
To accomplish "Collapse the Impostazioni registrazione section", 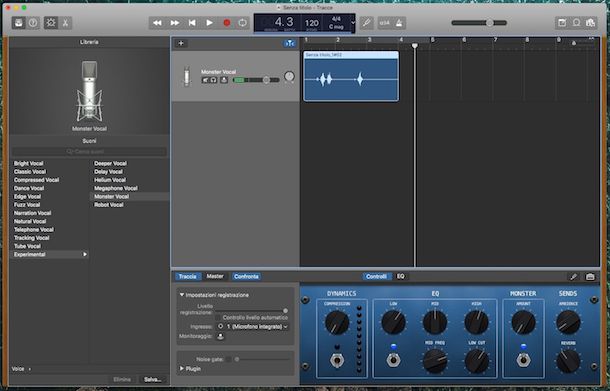I will [x=182, y=295].
